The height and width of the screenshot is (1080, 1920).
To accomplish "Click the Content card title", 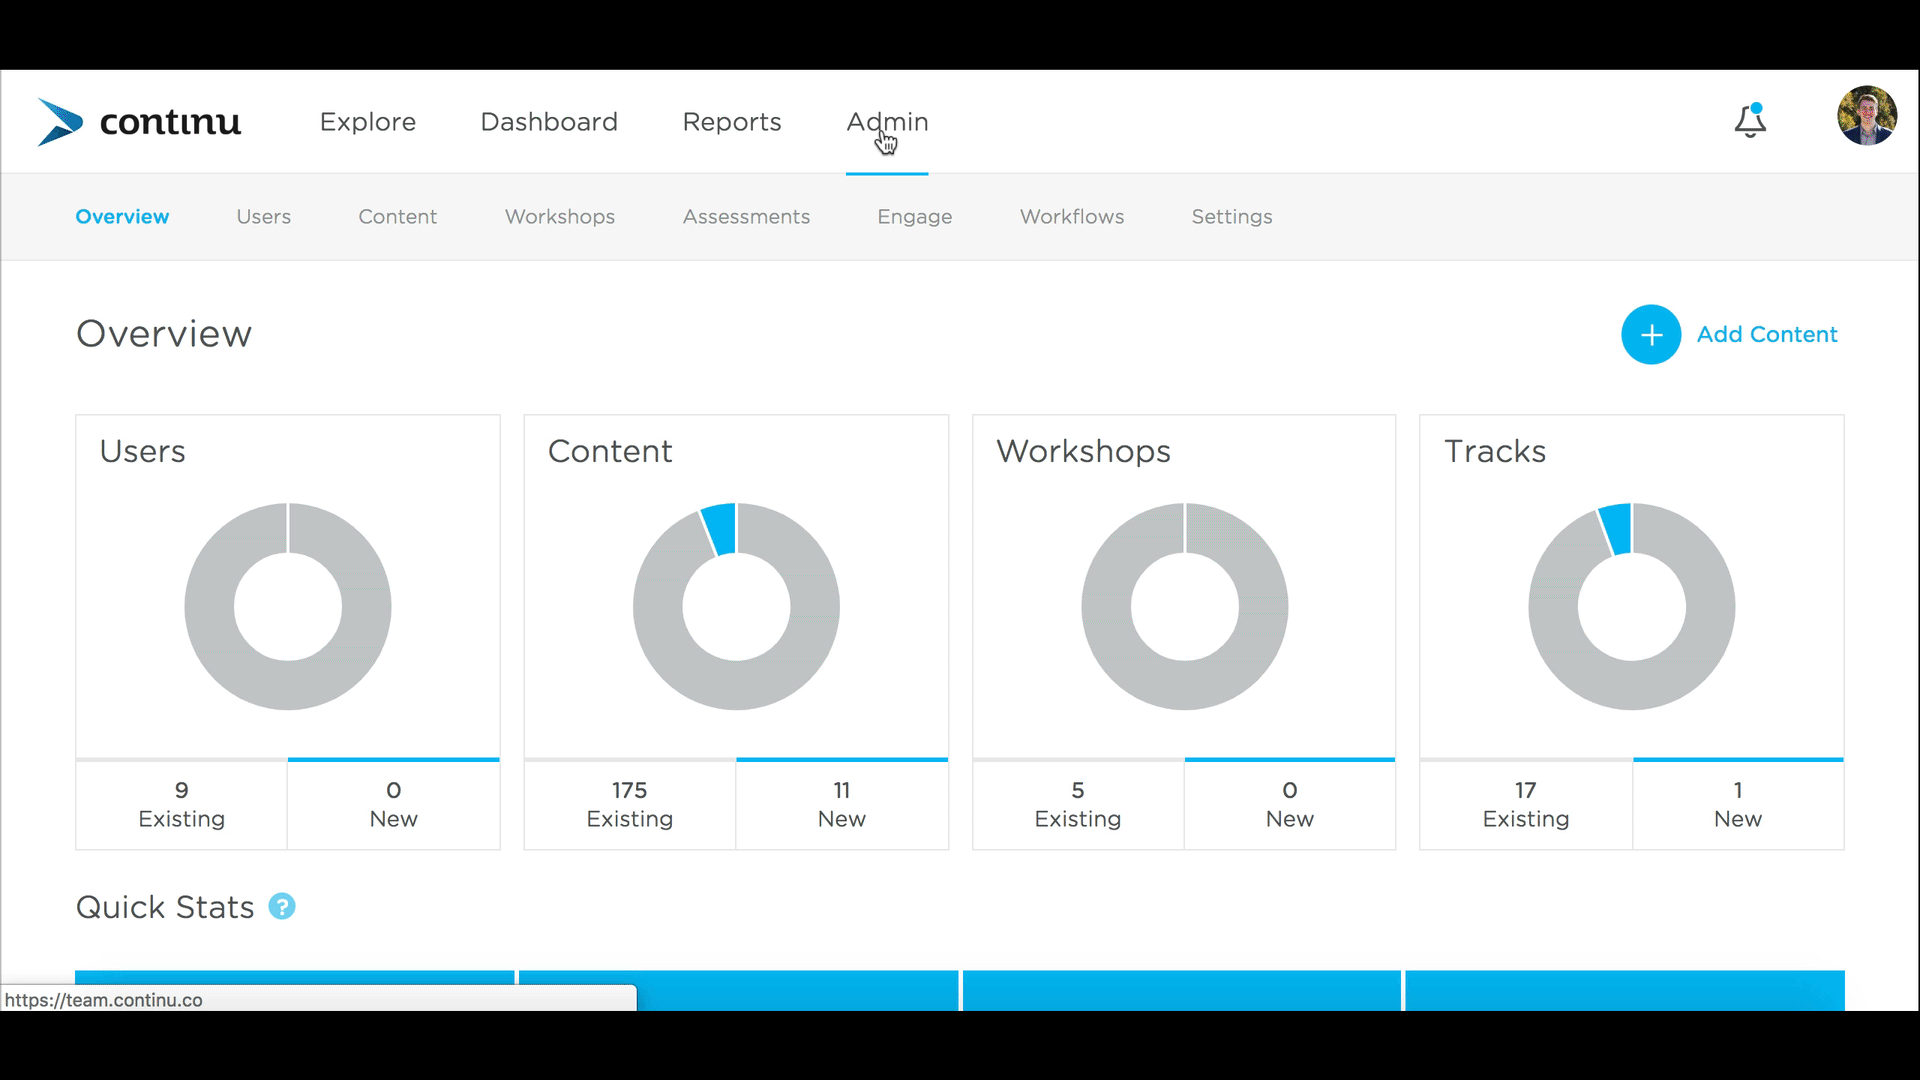I will coord(610,451).
